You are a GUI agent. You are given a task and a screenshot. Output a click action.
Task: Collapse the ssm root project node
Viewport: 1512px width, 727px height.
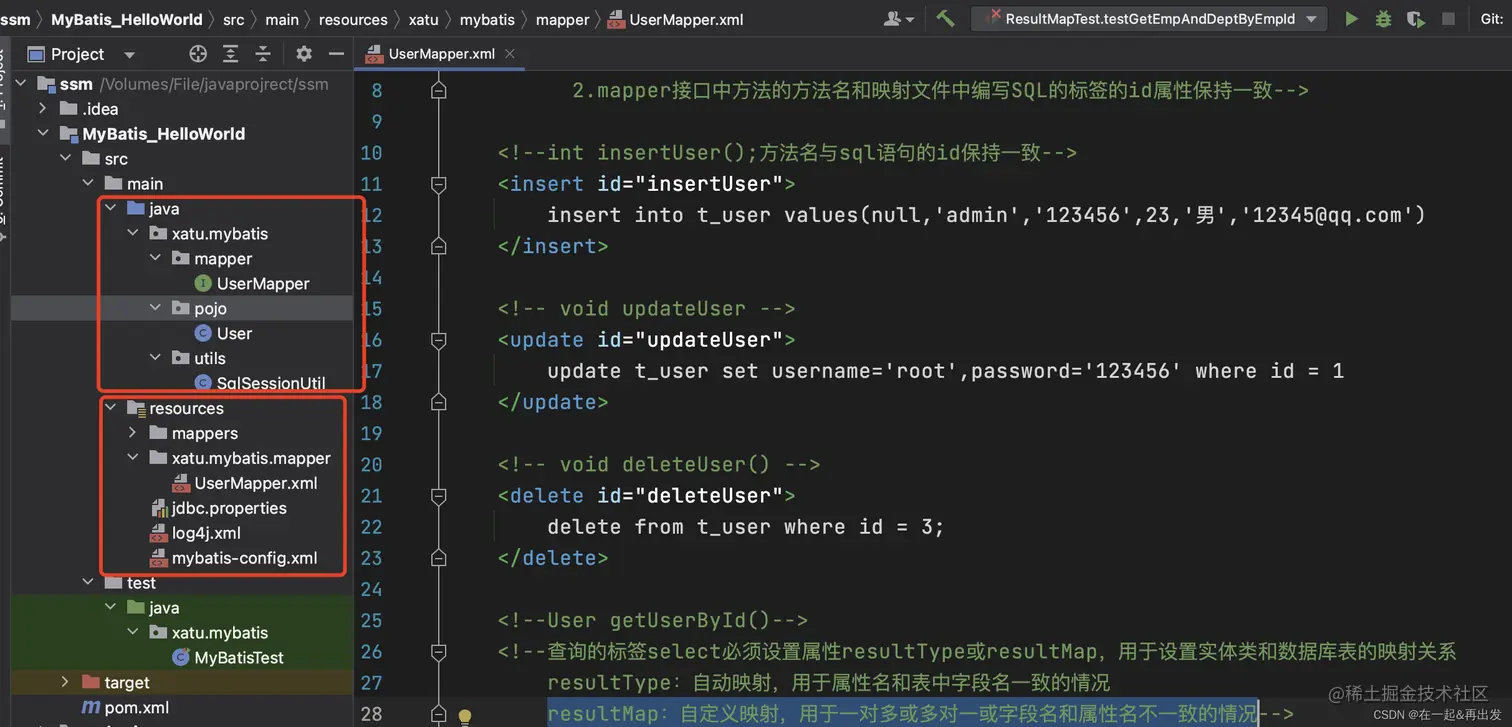[x=21, y=84]
